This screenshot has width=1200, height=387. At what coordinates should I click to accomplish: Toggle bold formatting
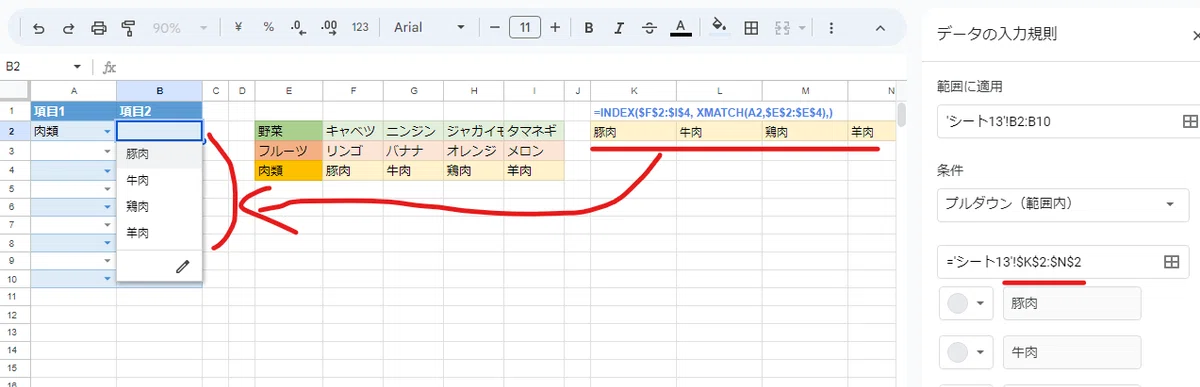pyautogui.click(x=589, y=28)
